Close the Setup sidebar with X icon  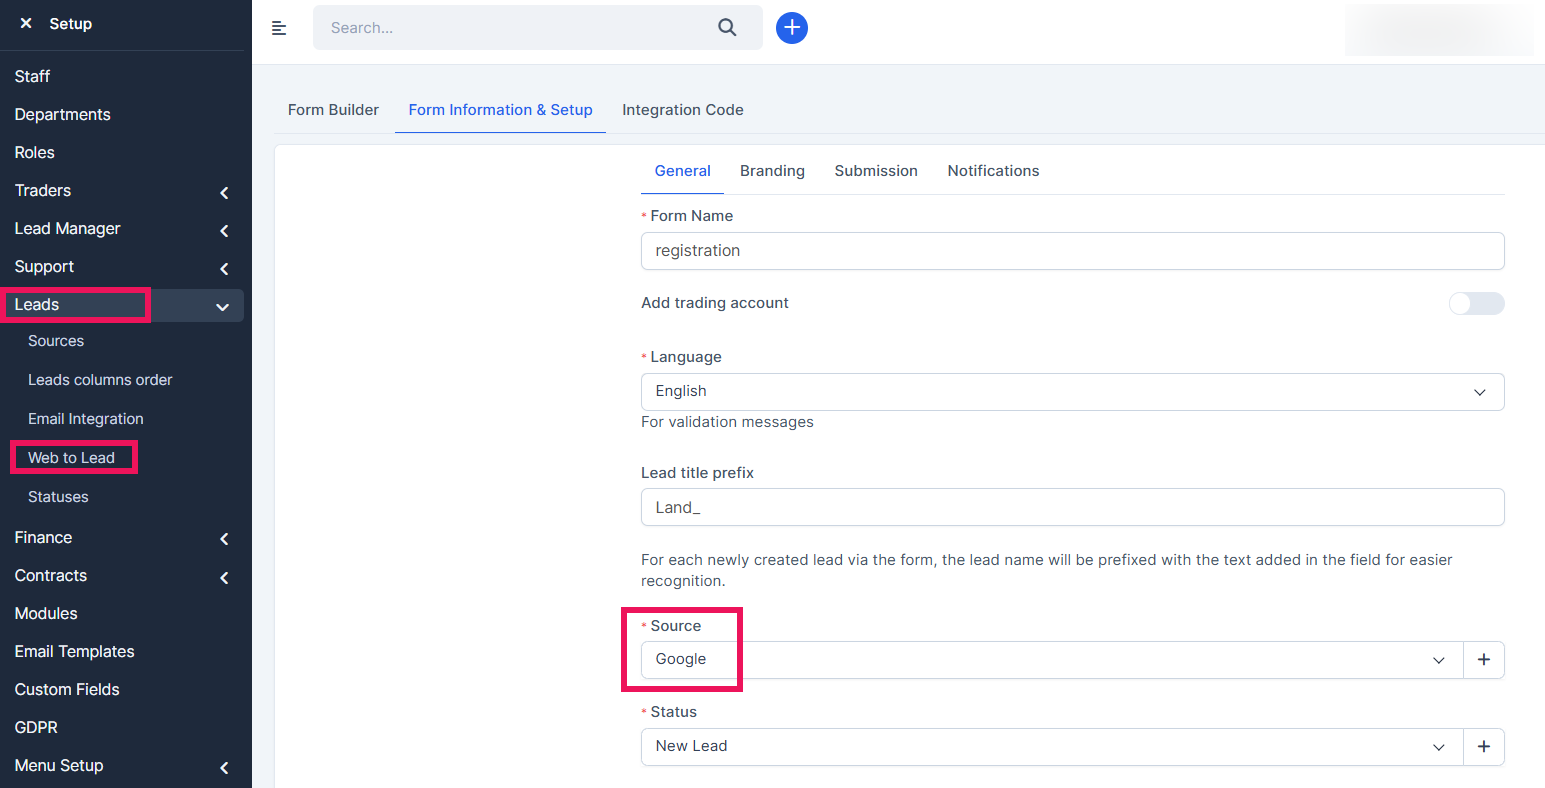(26, 23)
